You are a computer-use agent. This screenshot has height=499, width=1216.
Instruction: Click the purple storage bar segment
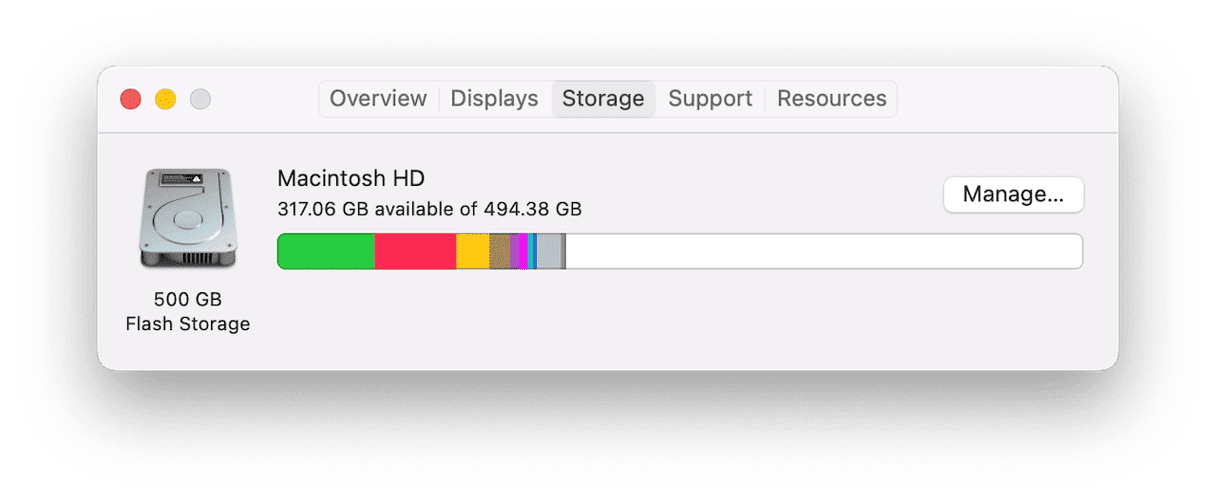pyautogui.click(x=515, y=251)
